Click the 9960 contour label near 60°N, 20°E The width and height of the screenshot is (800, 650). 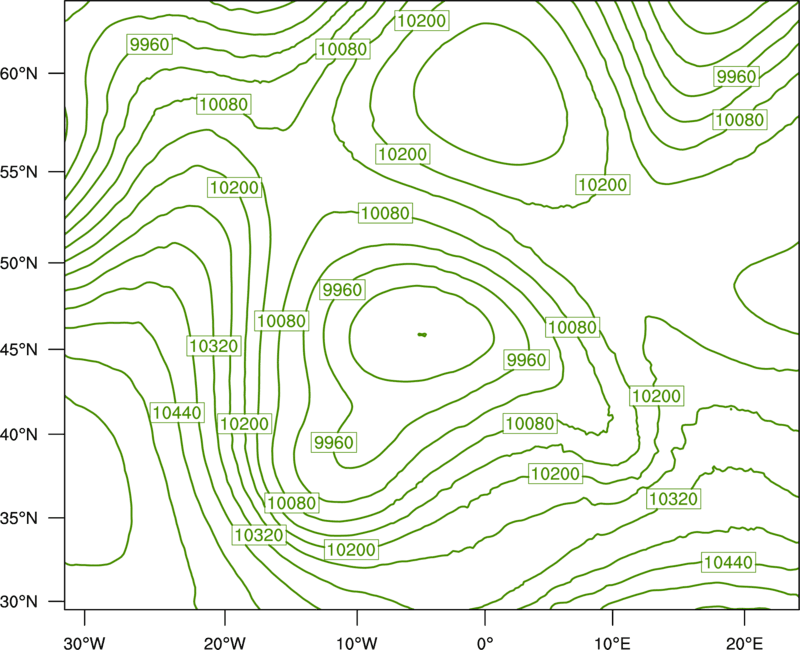pos(736,77)
